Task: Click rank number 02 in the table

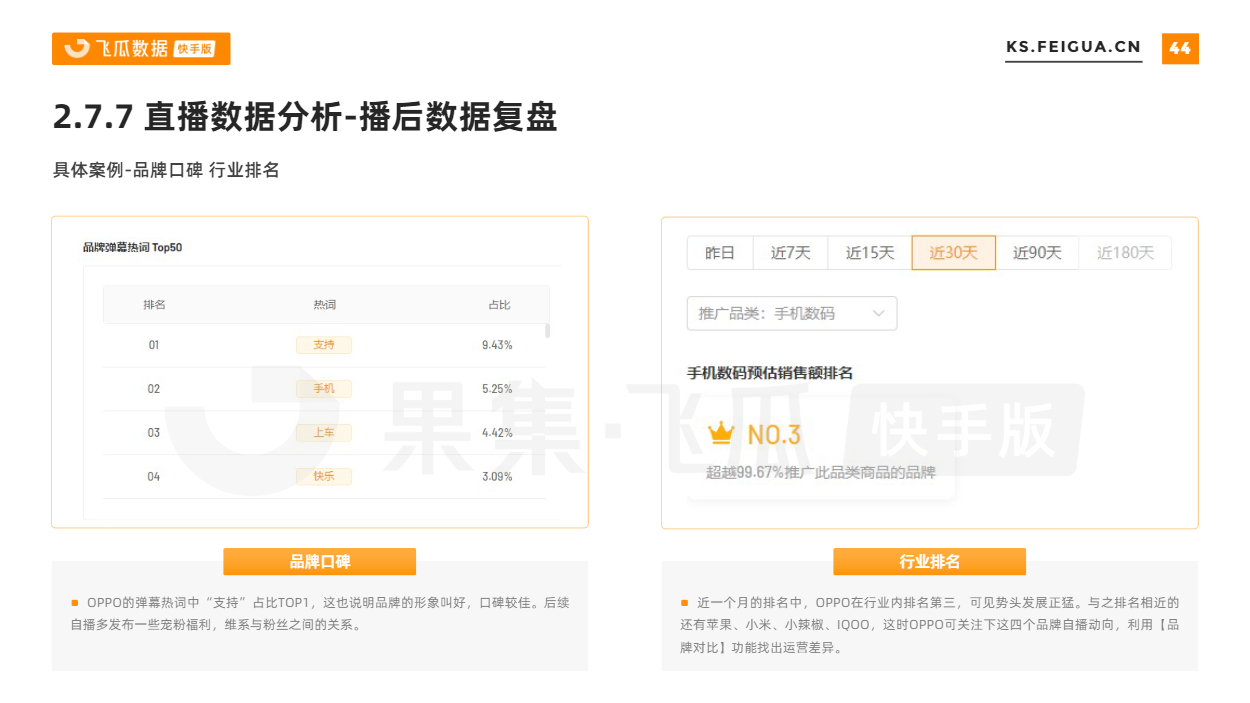Action: 154,389
